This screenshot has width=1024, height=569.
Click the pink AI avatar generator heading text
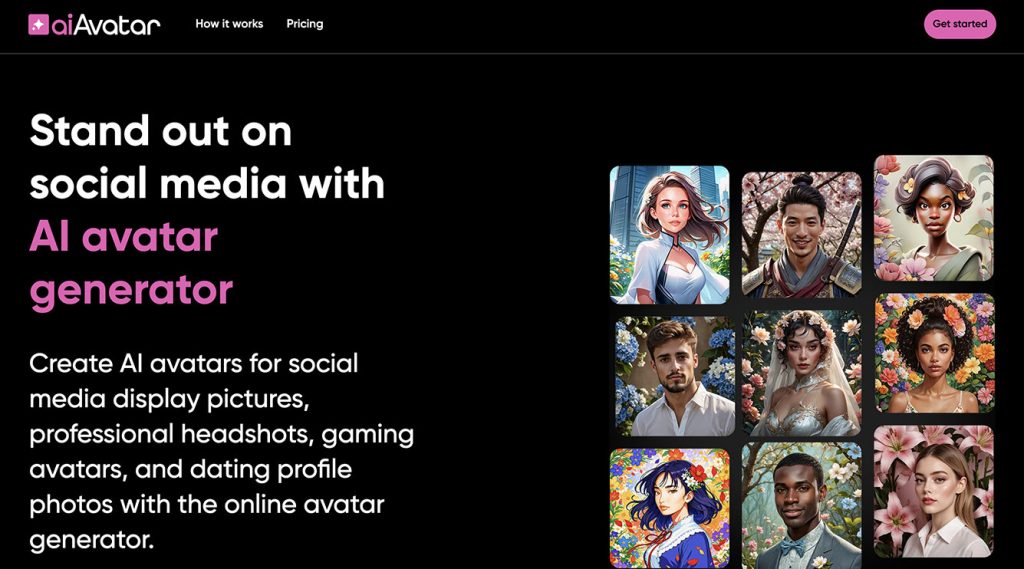coord(131,263)
